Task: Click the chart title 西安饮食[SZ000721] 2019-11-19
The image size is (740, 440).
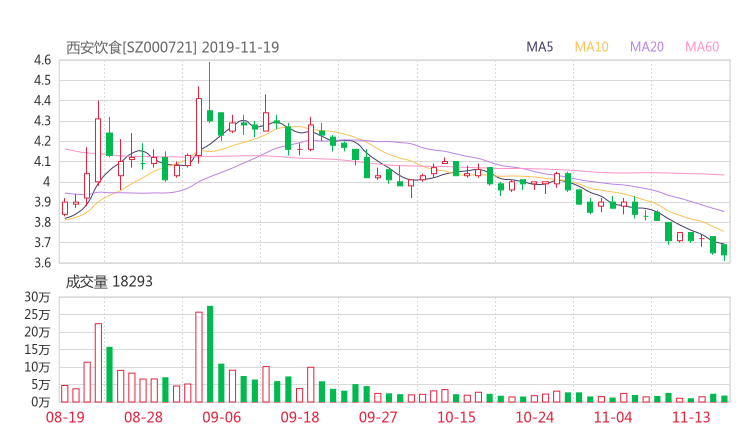Action: (x=172, y=47)
